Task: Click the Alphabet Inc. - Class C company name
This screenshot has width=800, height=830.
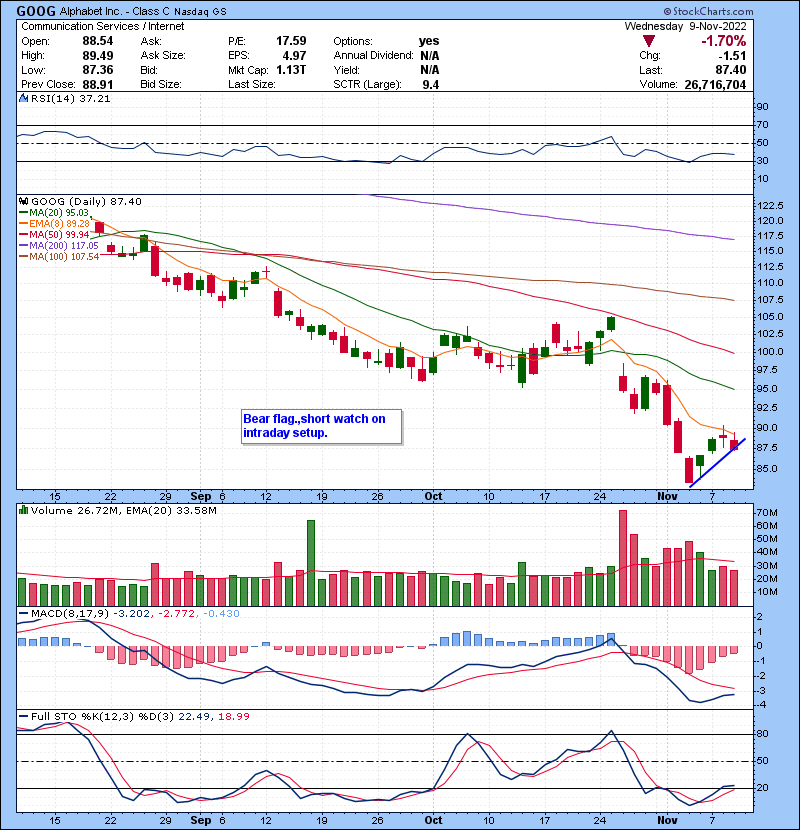Action: pyautogui.click(x=114, y=11)
